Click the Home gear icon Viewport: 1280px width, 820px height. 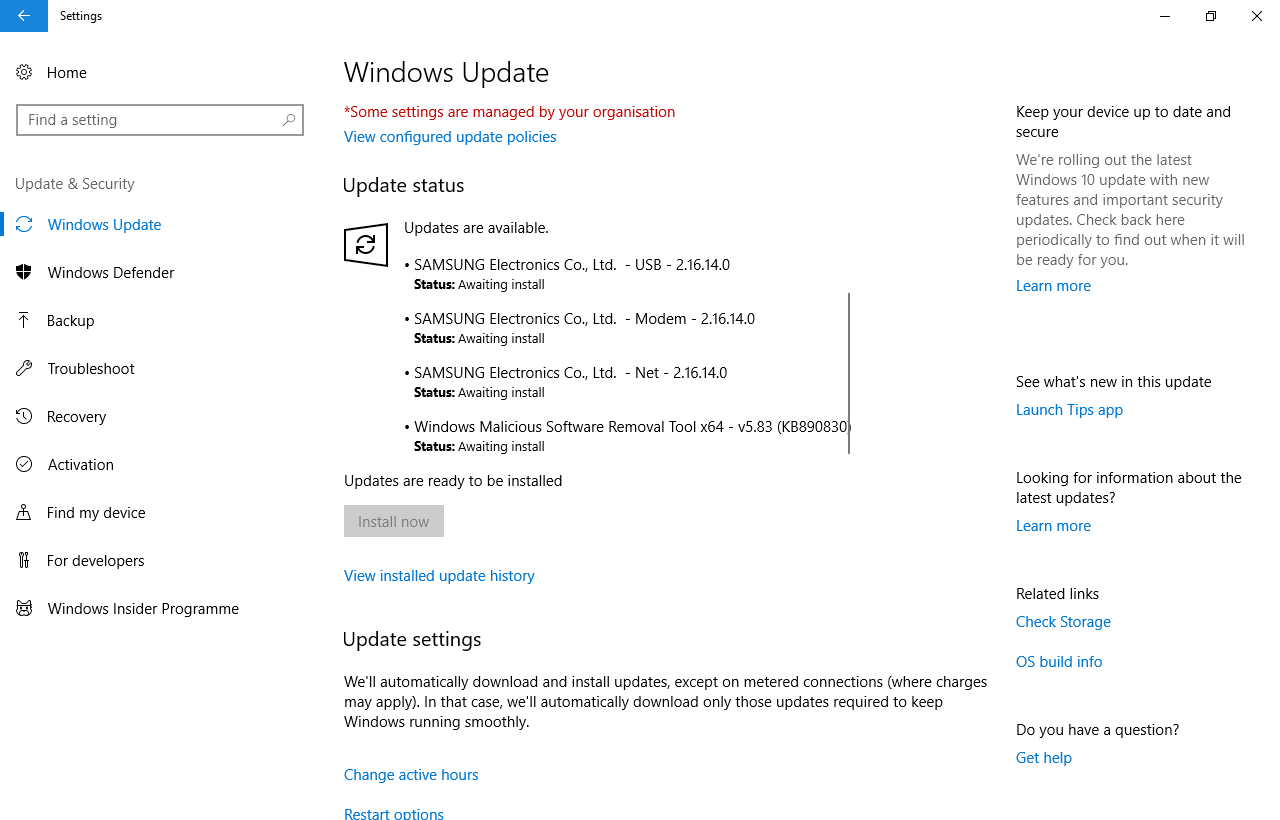[24, 73]
